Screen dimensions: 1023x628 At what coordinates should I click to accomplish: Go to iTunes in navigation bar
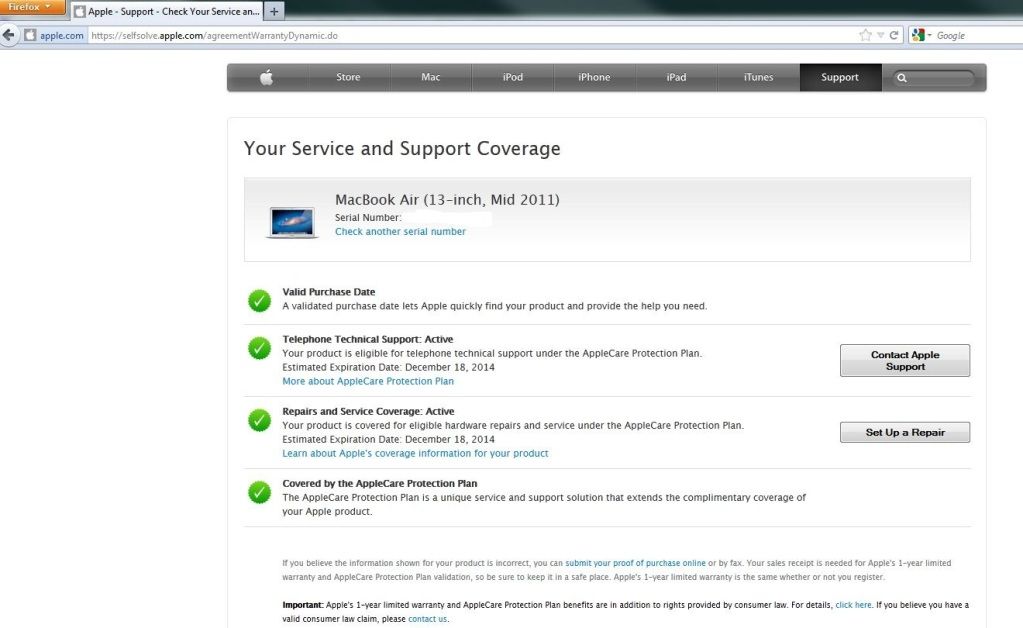pyautogui.click(x=758, y=77)
